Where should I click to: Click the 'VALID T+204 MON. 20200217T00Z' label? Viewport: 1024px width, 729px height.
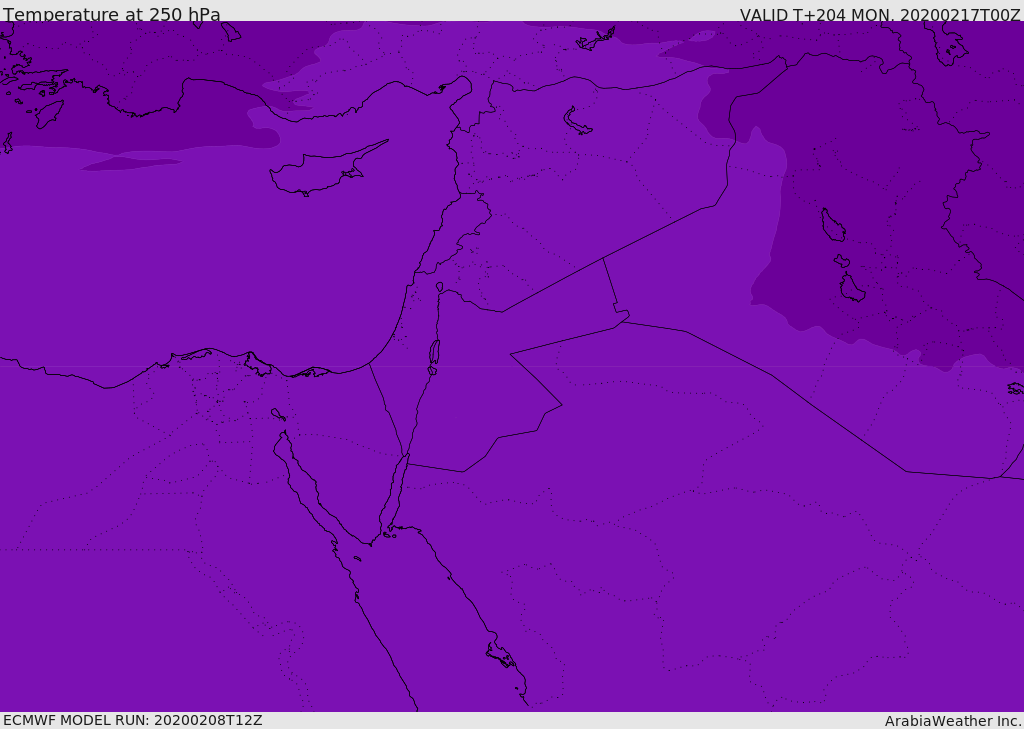point(880,15)
